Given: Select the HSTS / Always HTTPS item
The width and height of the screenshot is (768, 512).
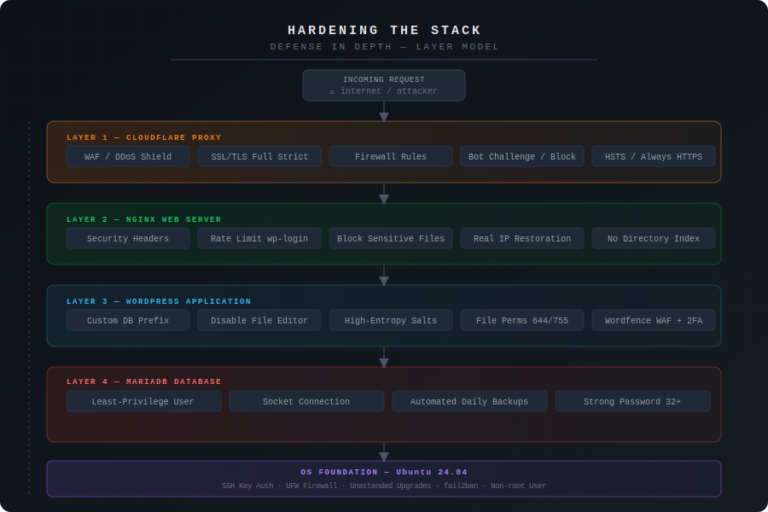Looking at the screenshot, I should (653, 157).
